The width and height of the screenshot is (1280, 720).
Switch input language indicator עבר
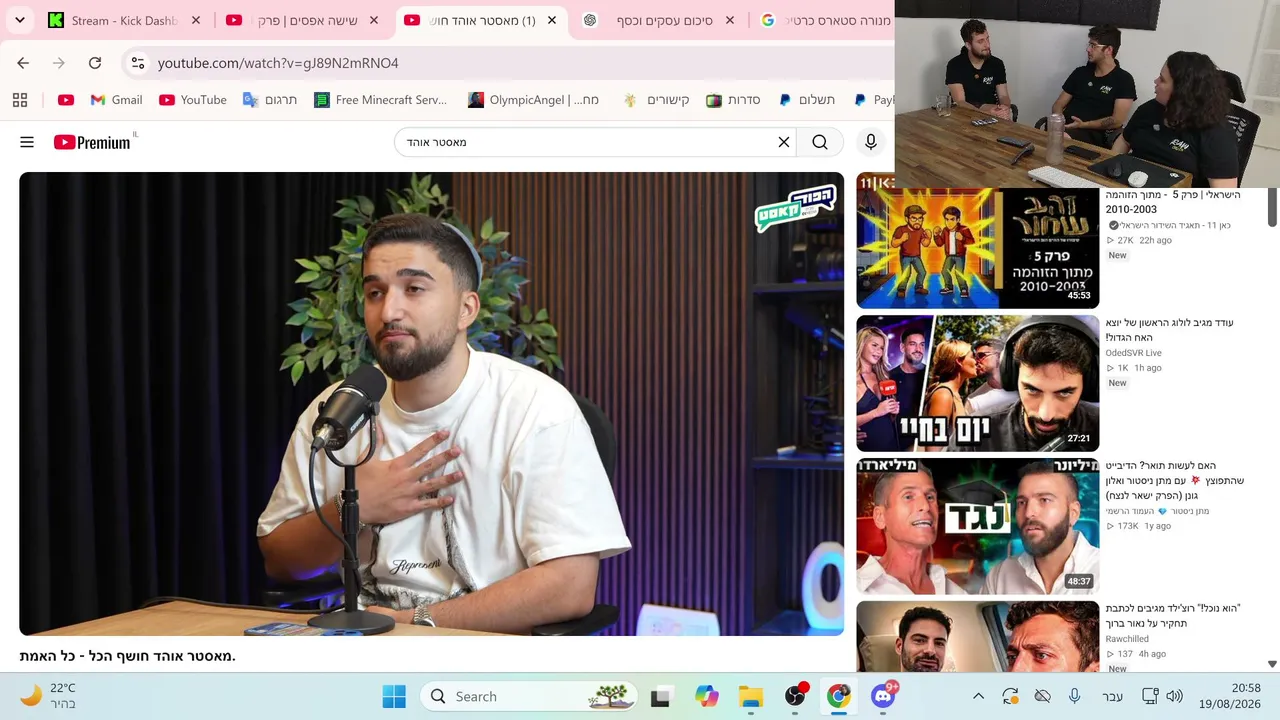(x=1112, y=696)
